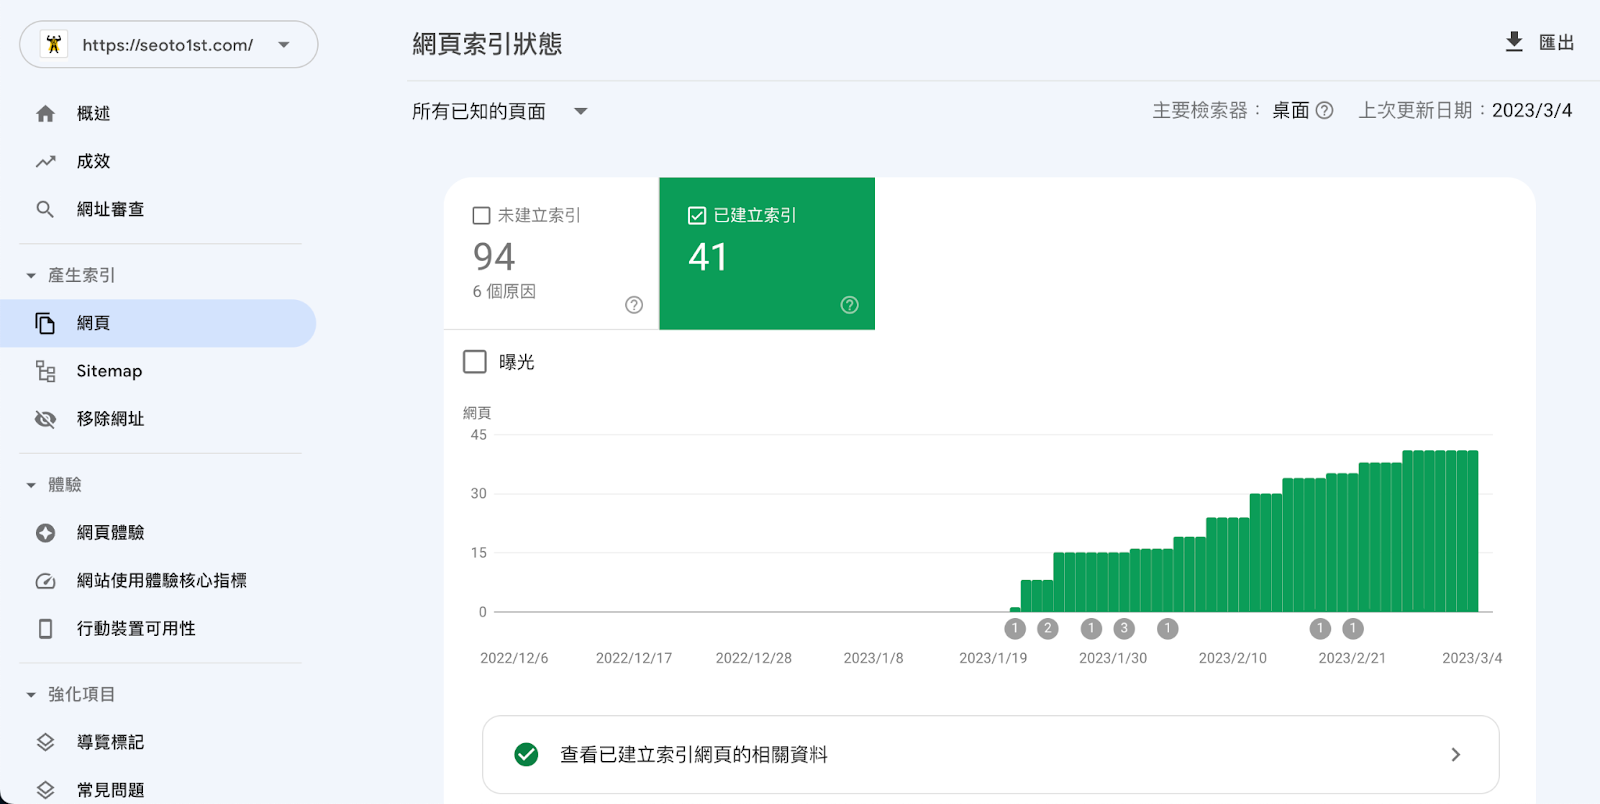
Task: Click the help icon next to 桌面
Action: tap(1324, 110)
